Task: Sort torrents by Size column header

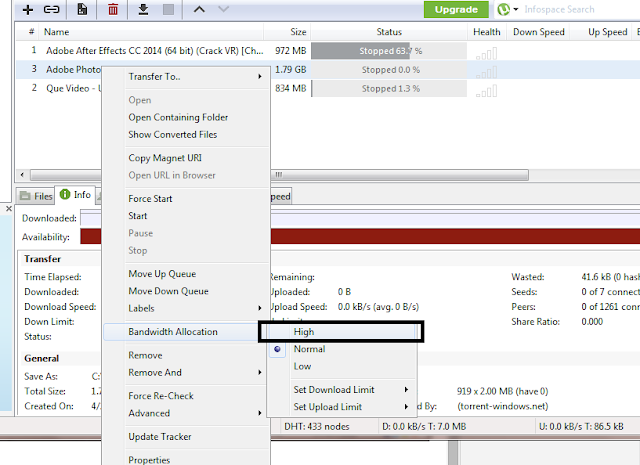Action: [287, 32]
